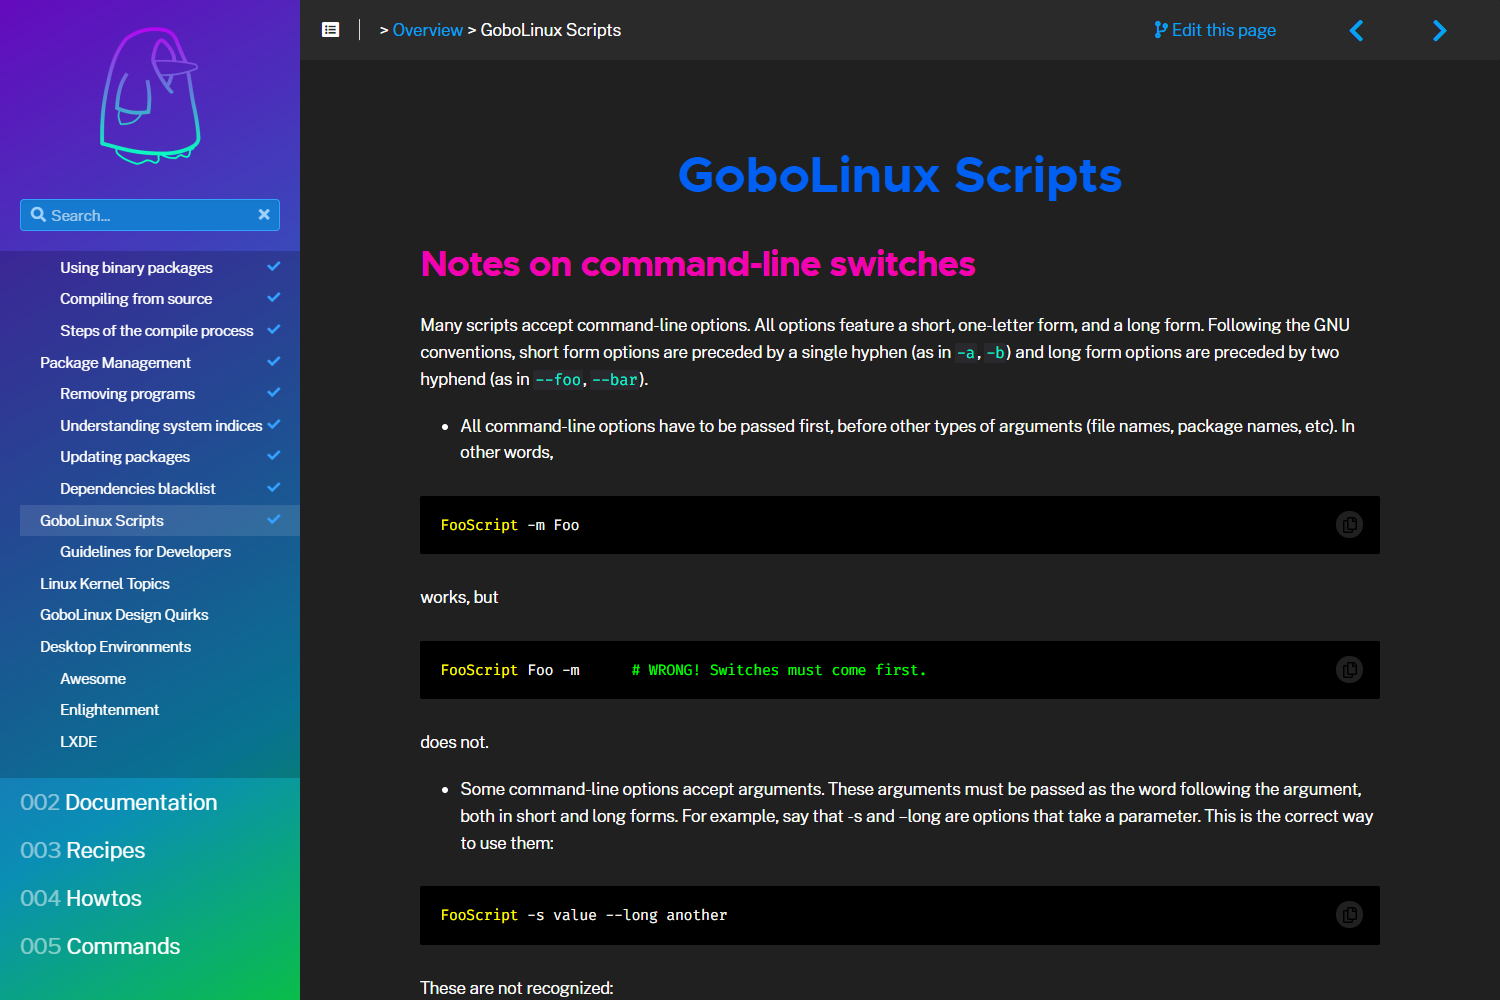Copy the '--long another' code snippet
The image size is (1500, 1000).
(1349, 914)
